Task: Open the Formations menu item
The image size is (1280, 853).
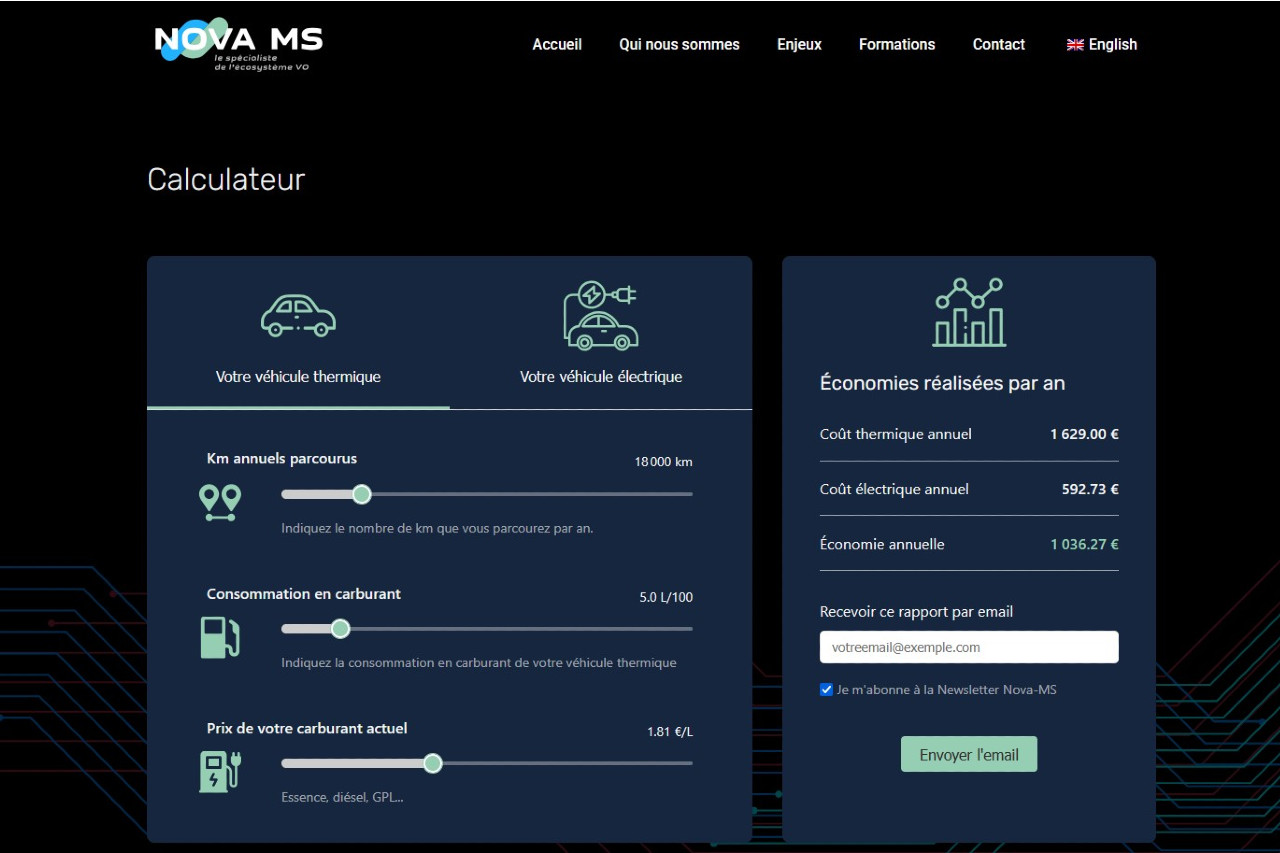Action: [x=897, y=45]
